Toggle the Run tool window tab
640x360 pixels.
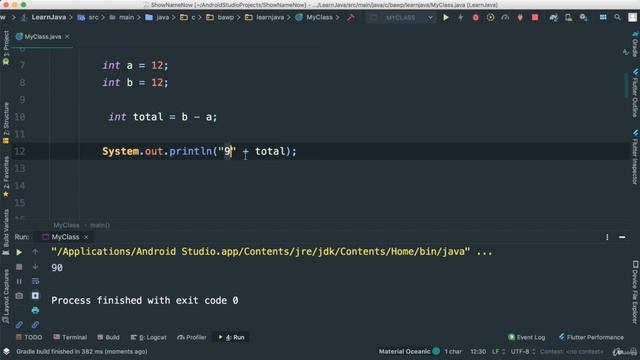tap(231, 337)
